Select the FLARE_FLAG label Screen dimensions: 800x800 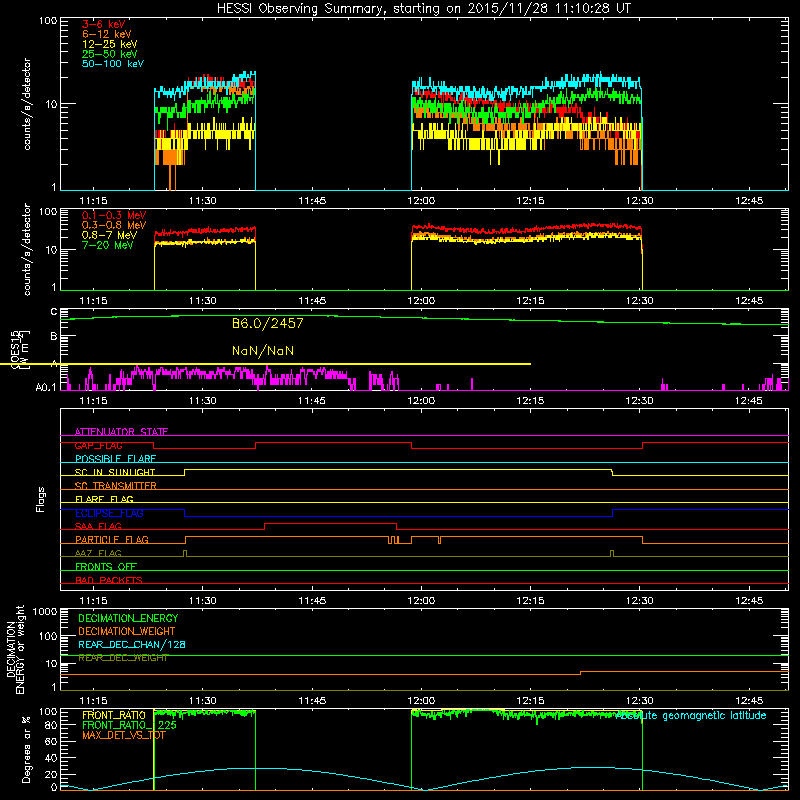[x=104, y=499]
